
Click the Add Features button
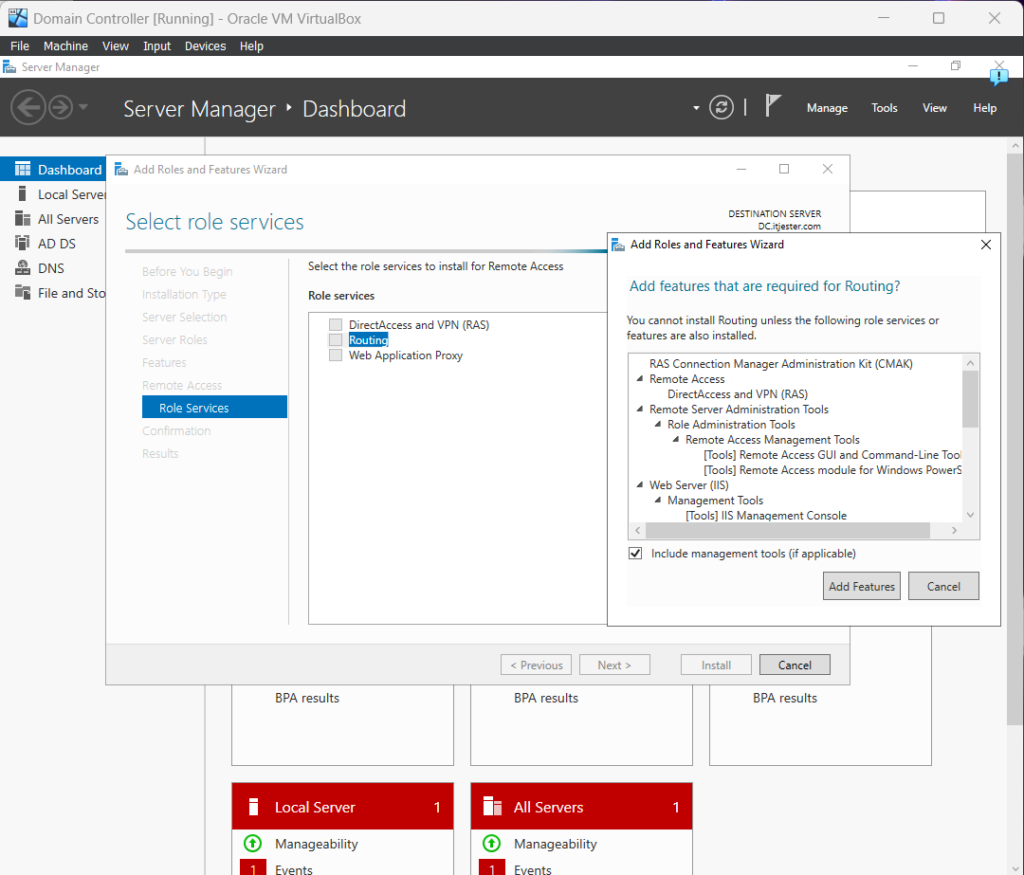tap(861, 586)
